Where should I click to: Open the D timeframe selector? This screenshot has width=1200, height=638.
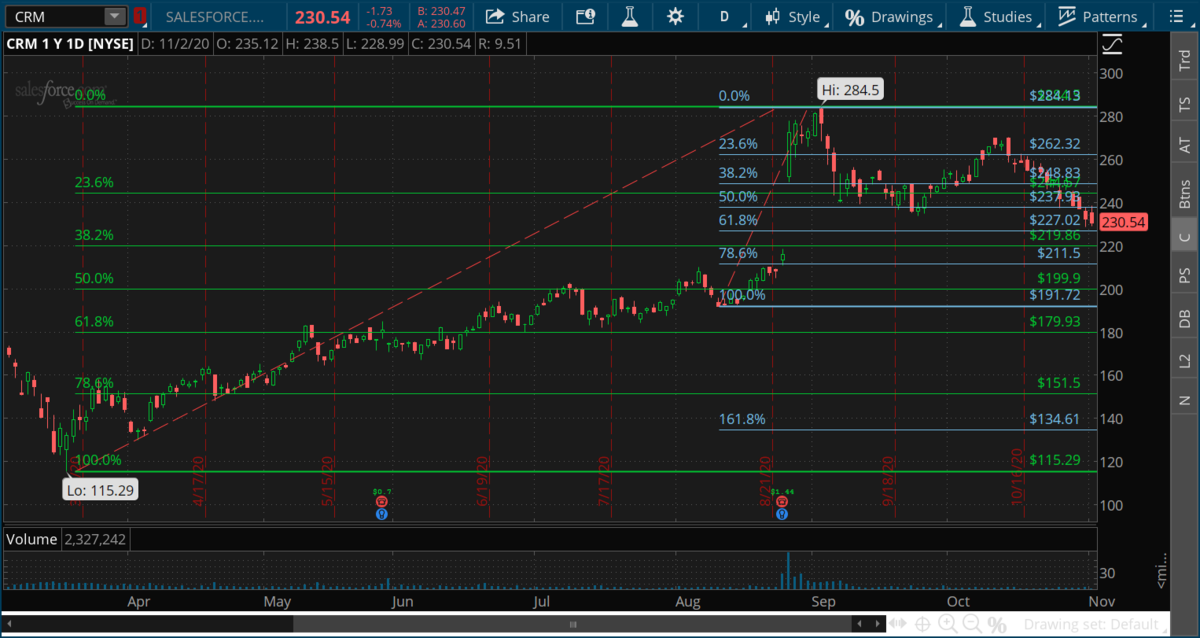point(725,16)
